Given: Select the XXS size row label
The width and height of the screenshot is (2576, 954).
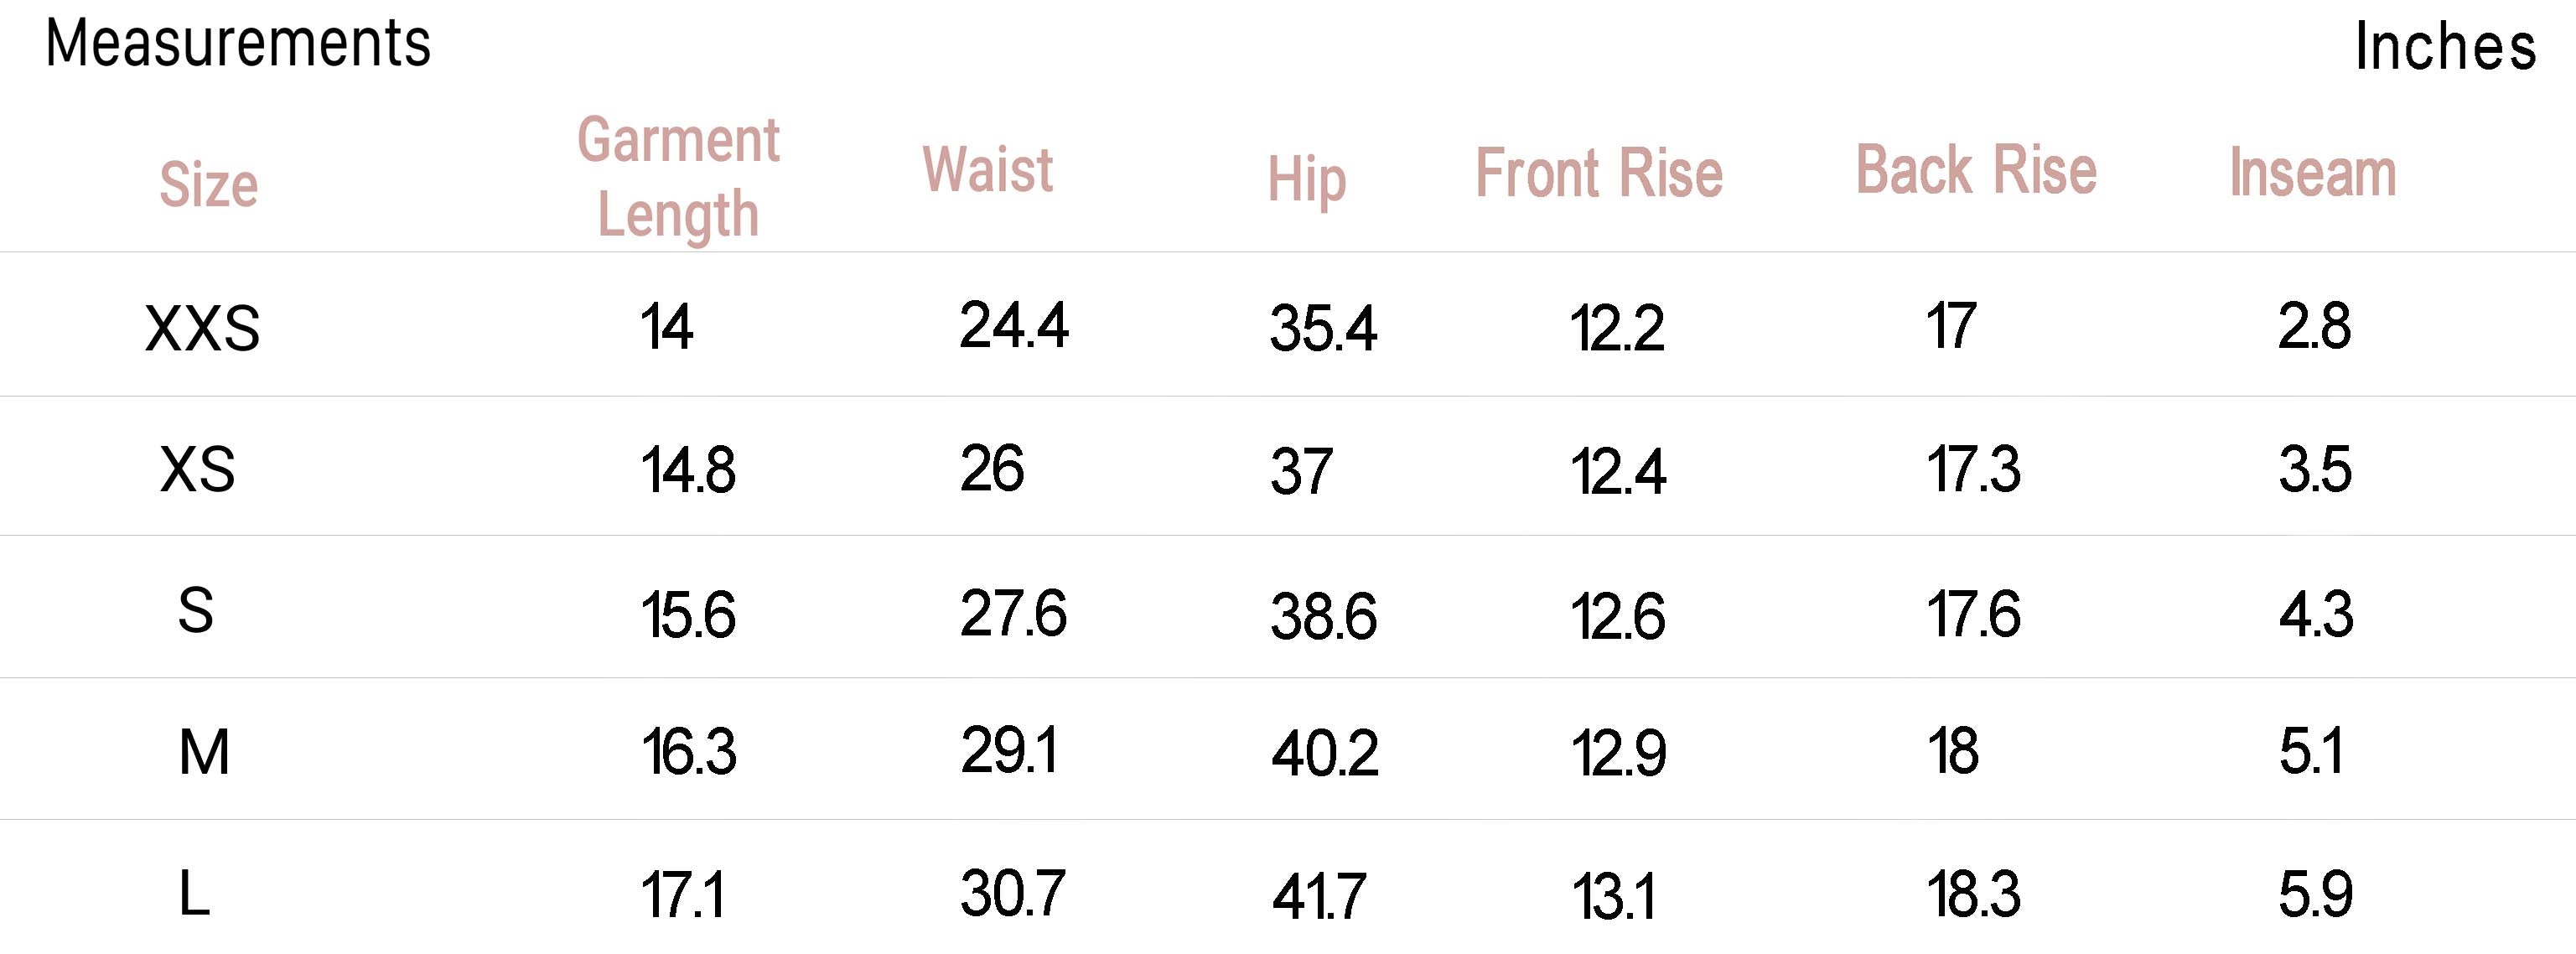Looking at the screenshot, I should coord(202,328).
